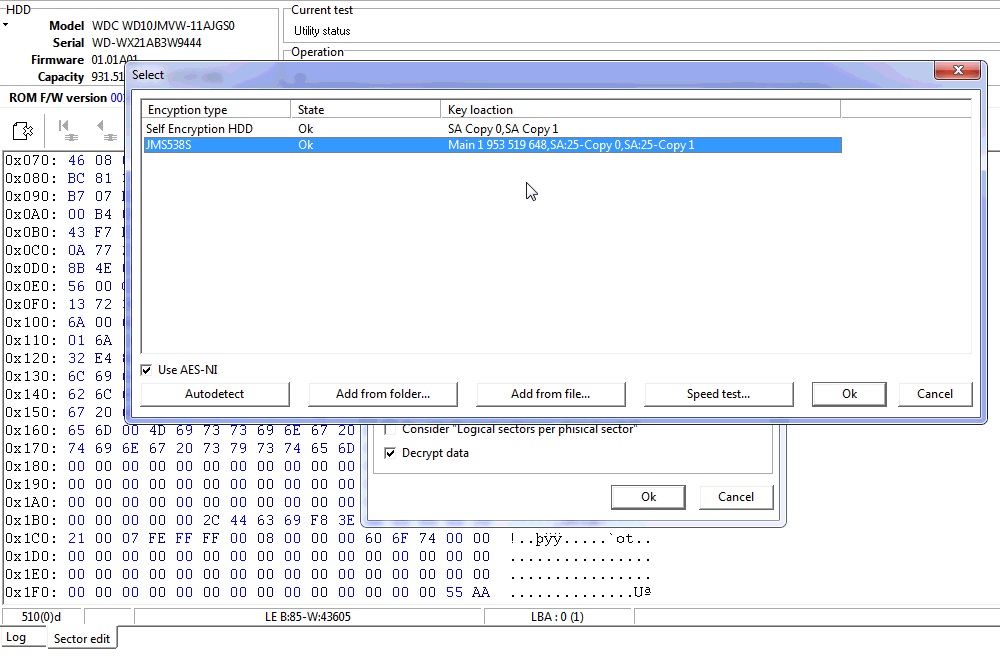Click status bar LBA : 0 (1) field
Screen dimensions: 1000x656
coord(557,617)
